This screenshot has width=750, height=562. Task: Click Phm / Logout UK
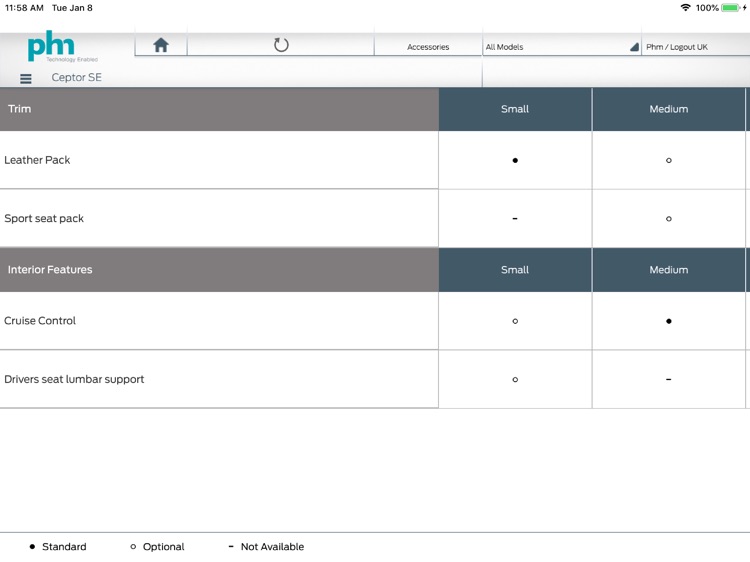(x=677, y=47)
